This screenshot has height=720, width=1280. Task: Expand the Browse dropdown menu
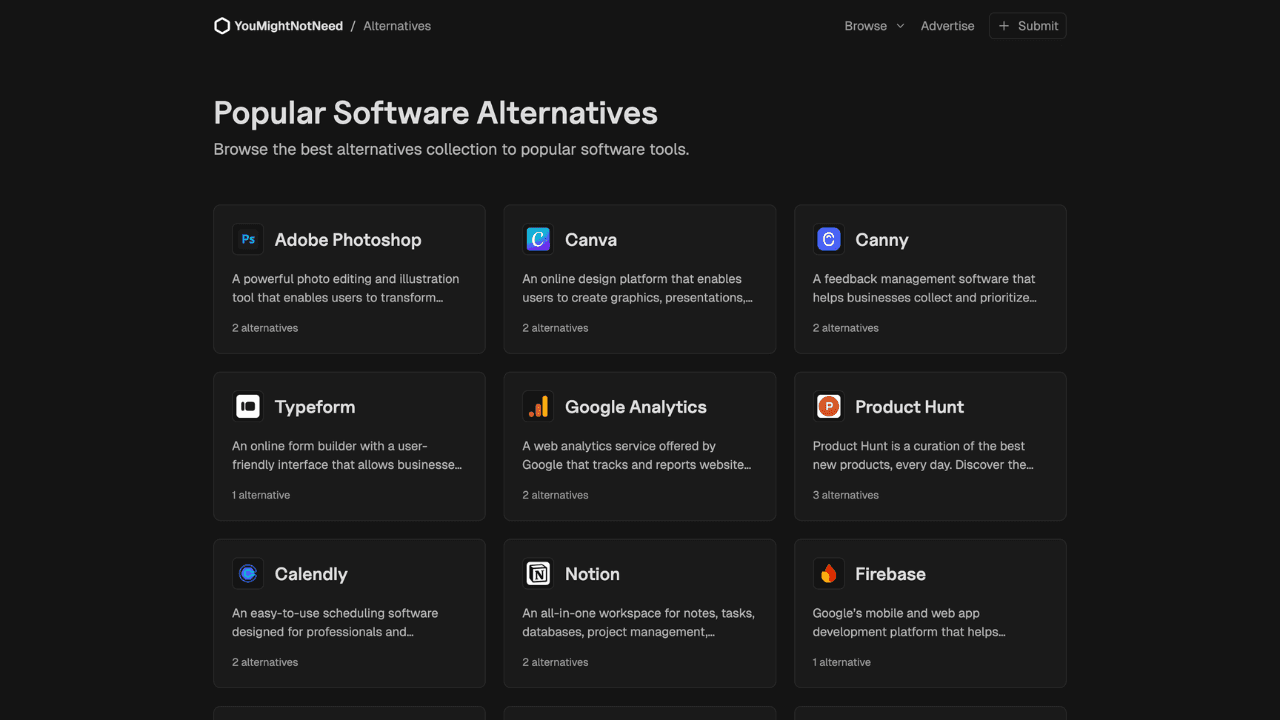[x=866, y=26]
